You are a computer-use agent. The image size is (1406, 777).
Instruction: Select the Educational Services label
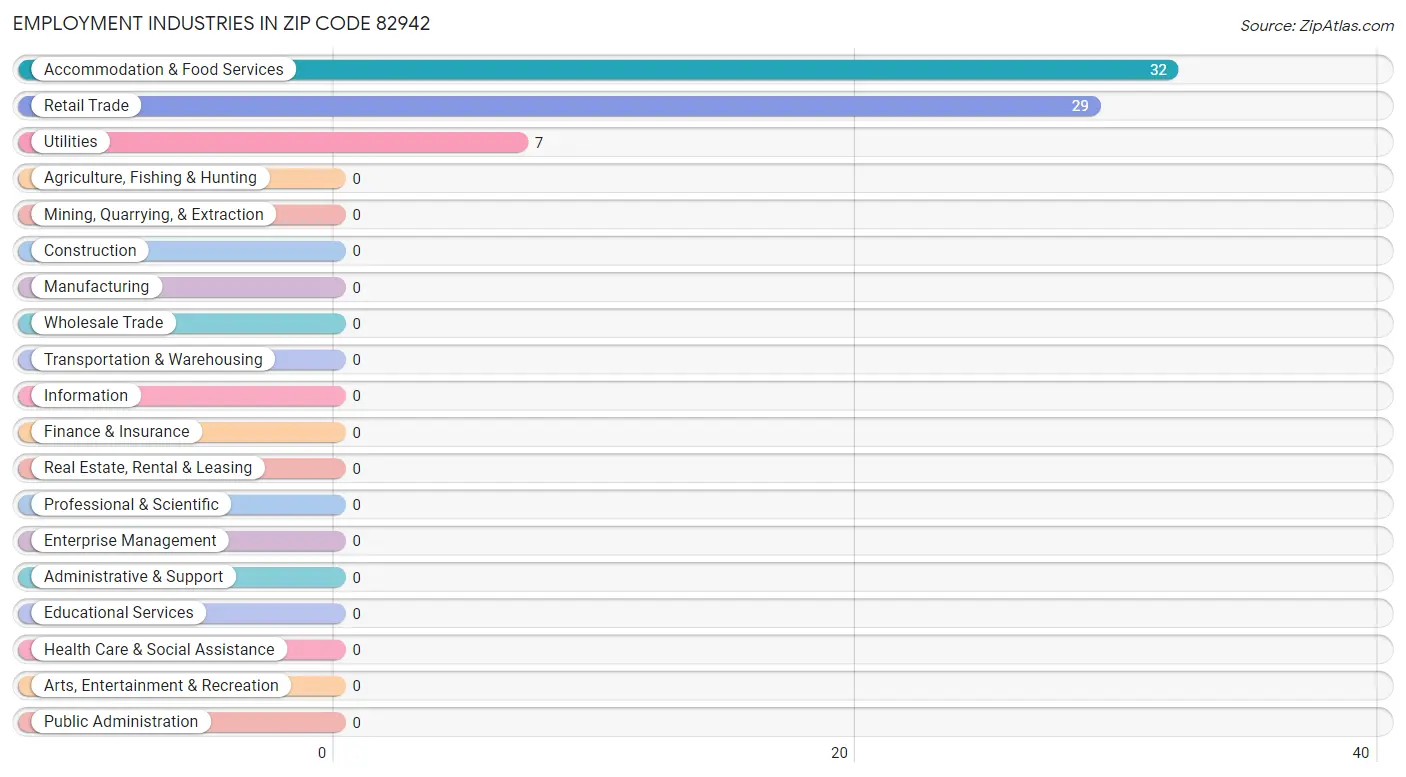pyautogui.click(x=119, y=613)
